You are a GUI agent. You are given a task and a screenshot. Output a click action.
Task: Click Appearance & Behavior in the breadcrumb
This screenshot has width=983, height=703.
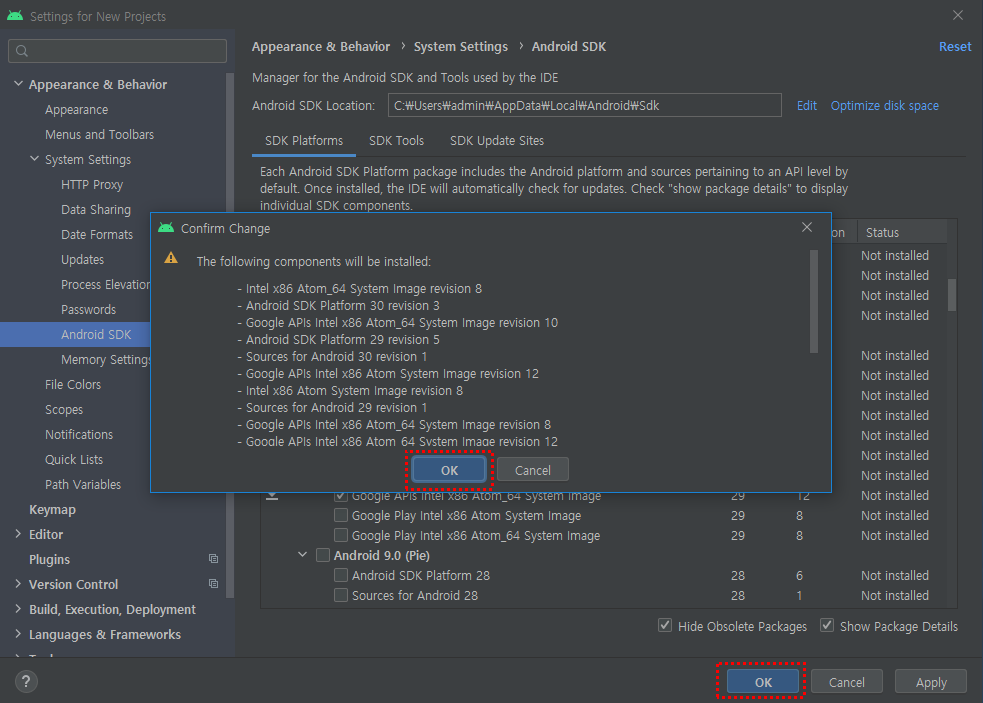pyautogui.click(x=321, y=46)
